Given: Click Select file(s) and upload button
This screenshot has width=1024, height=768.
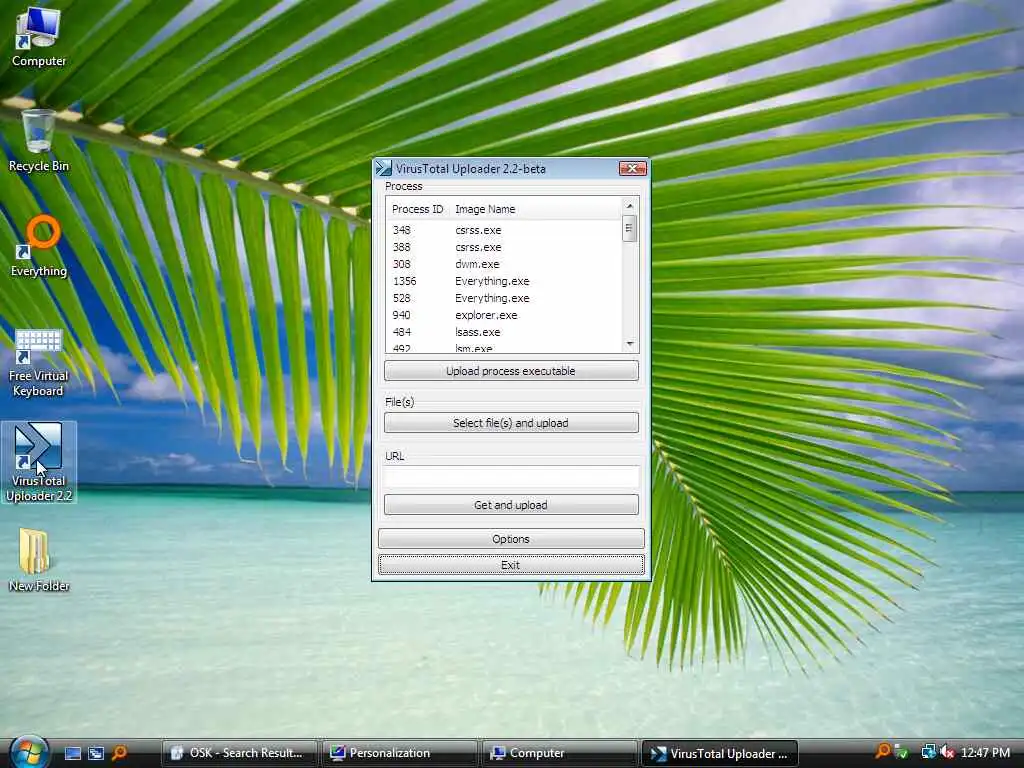Looking at the screenshot, I should pyautogui.click(x=511, y=423).
